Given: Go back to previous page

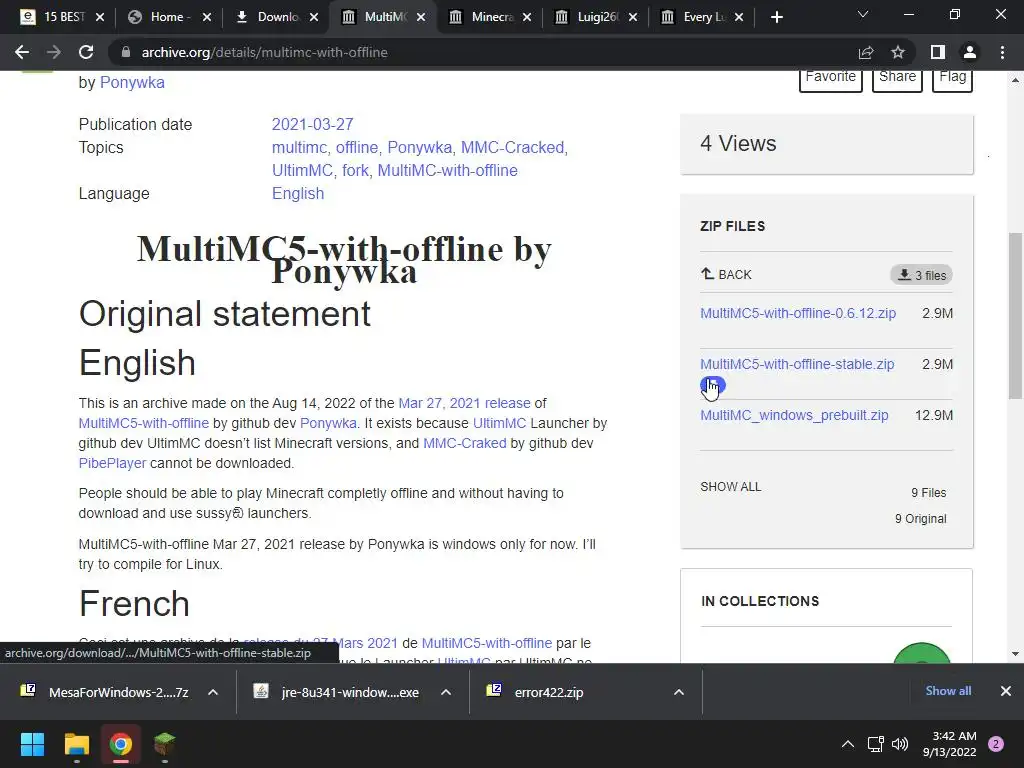Looking at the screenshot, I should point(22,52).
